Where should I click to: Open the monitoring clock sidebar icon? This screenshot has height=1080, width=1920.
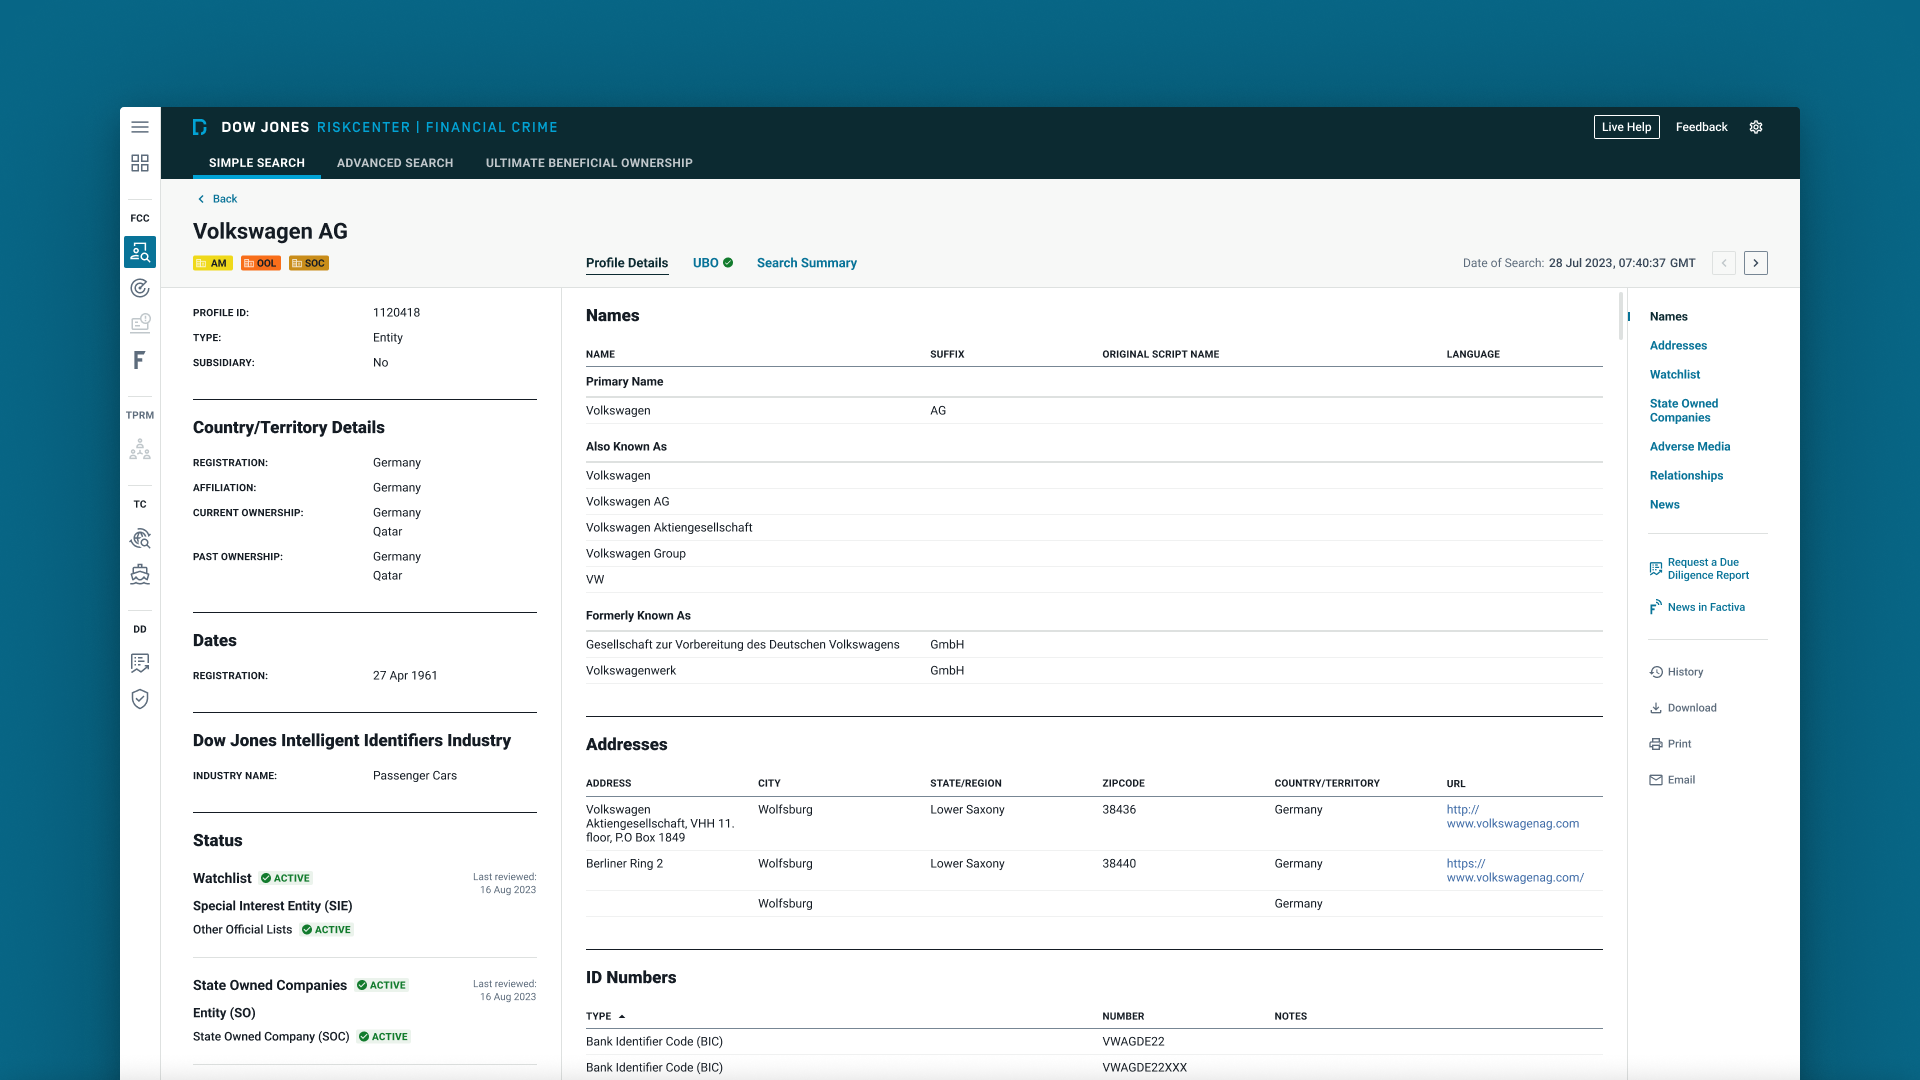coord(140,324)
